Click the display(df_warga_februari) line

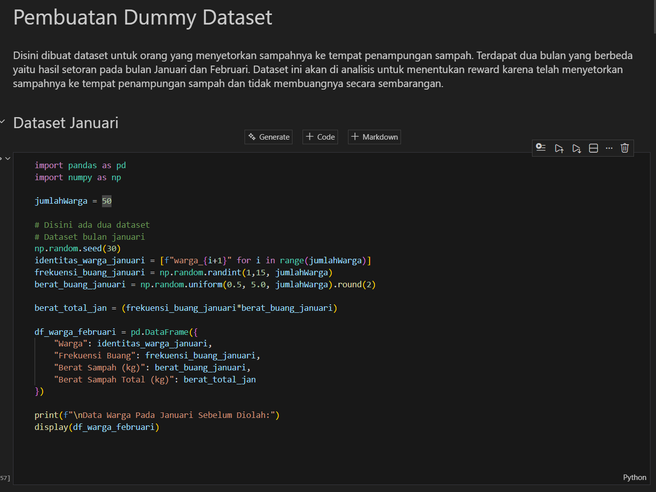tap(97, 427)
